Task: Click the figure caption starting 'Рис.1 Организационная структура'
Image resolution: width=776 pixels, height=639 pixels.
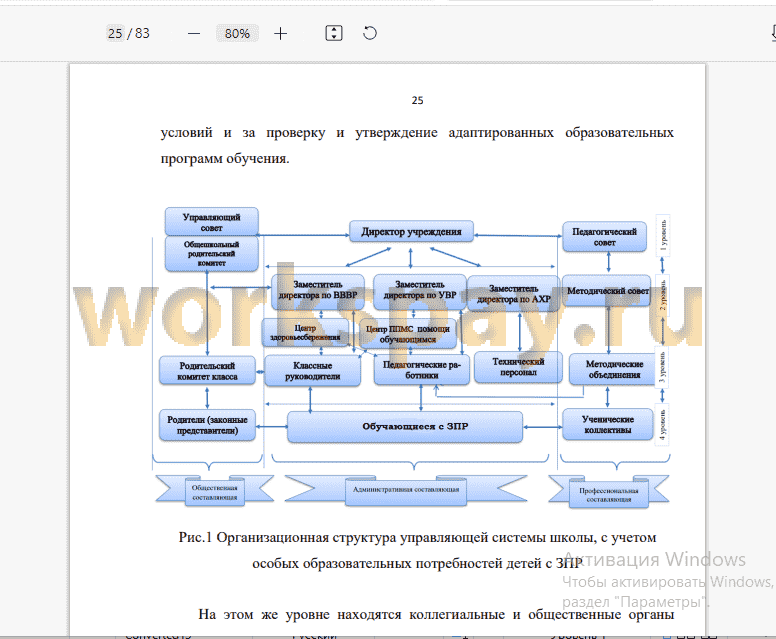Action: coord(417,550)
